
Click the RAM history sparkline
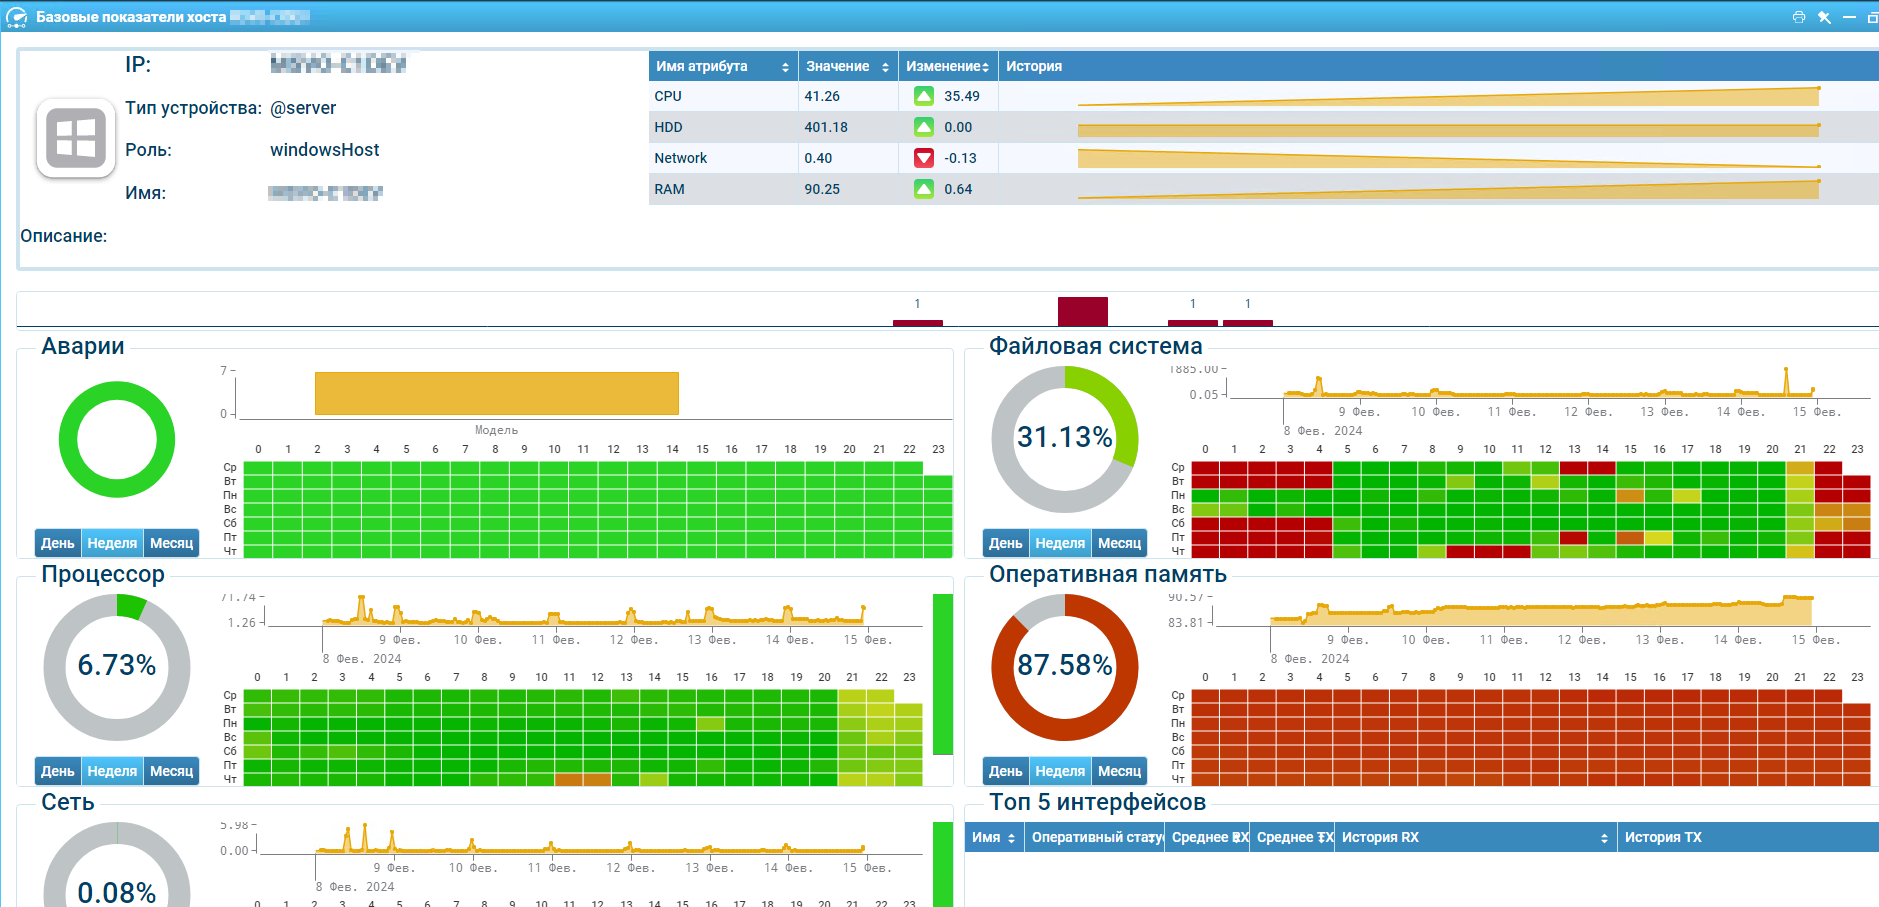[1448, 189]
